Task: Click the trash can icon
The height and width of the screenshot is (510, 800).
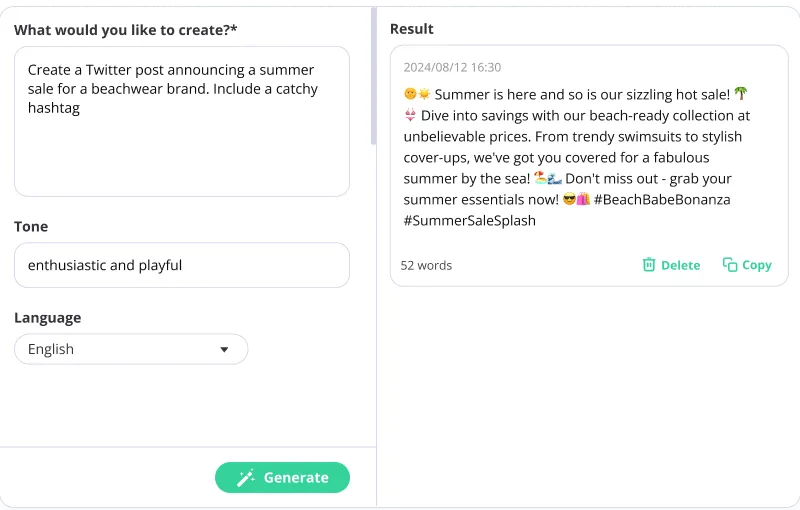Action: click(x=649, y=265)
